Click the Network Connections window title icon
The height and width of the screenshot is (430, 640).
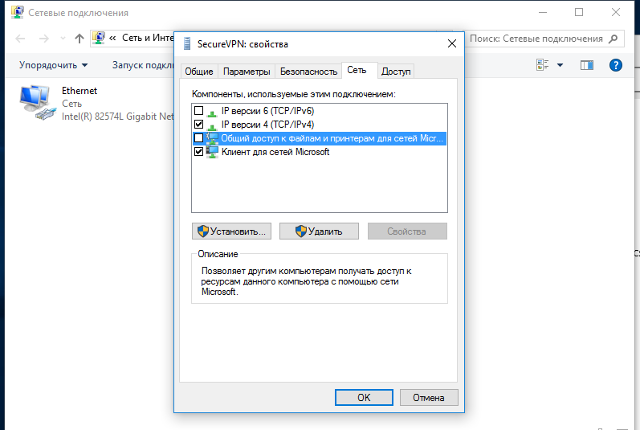coord(18,12)
